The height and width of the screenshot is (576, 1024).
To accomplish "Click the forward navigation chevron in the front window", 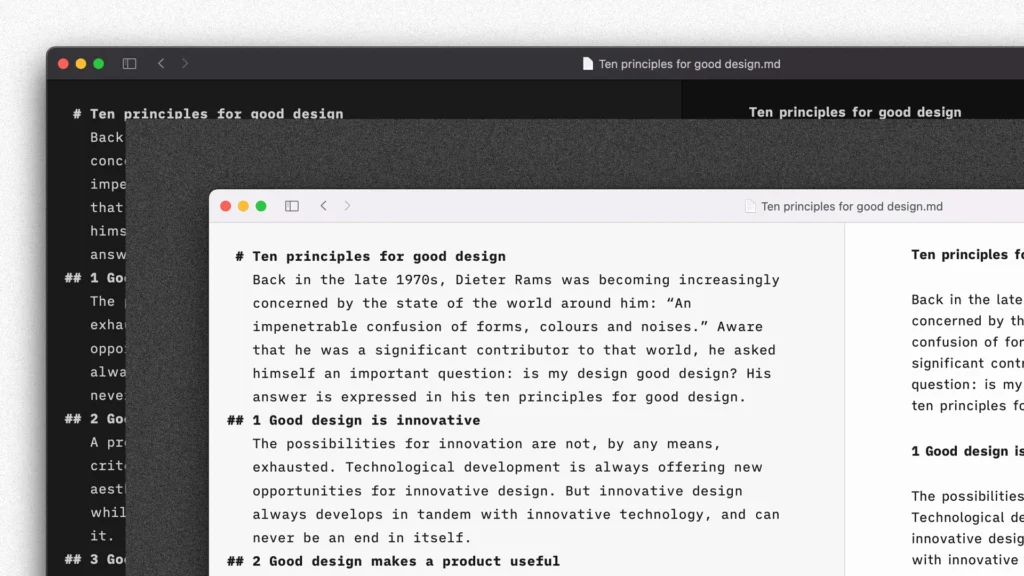I will coord(347,206).
